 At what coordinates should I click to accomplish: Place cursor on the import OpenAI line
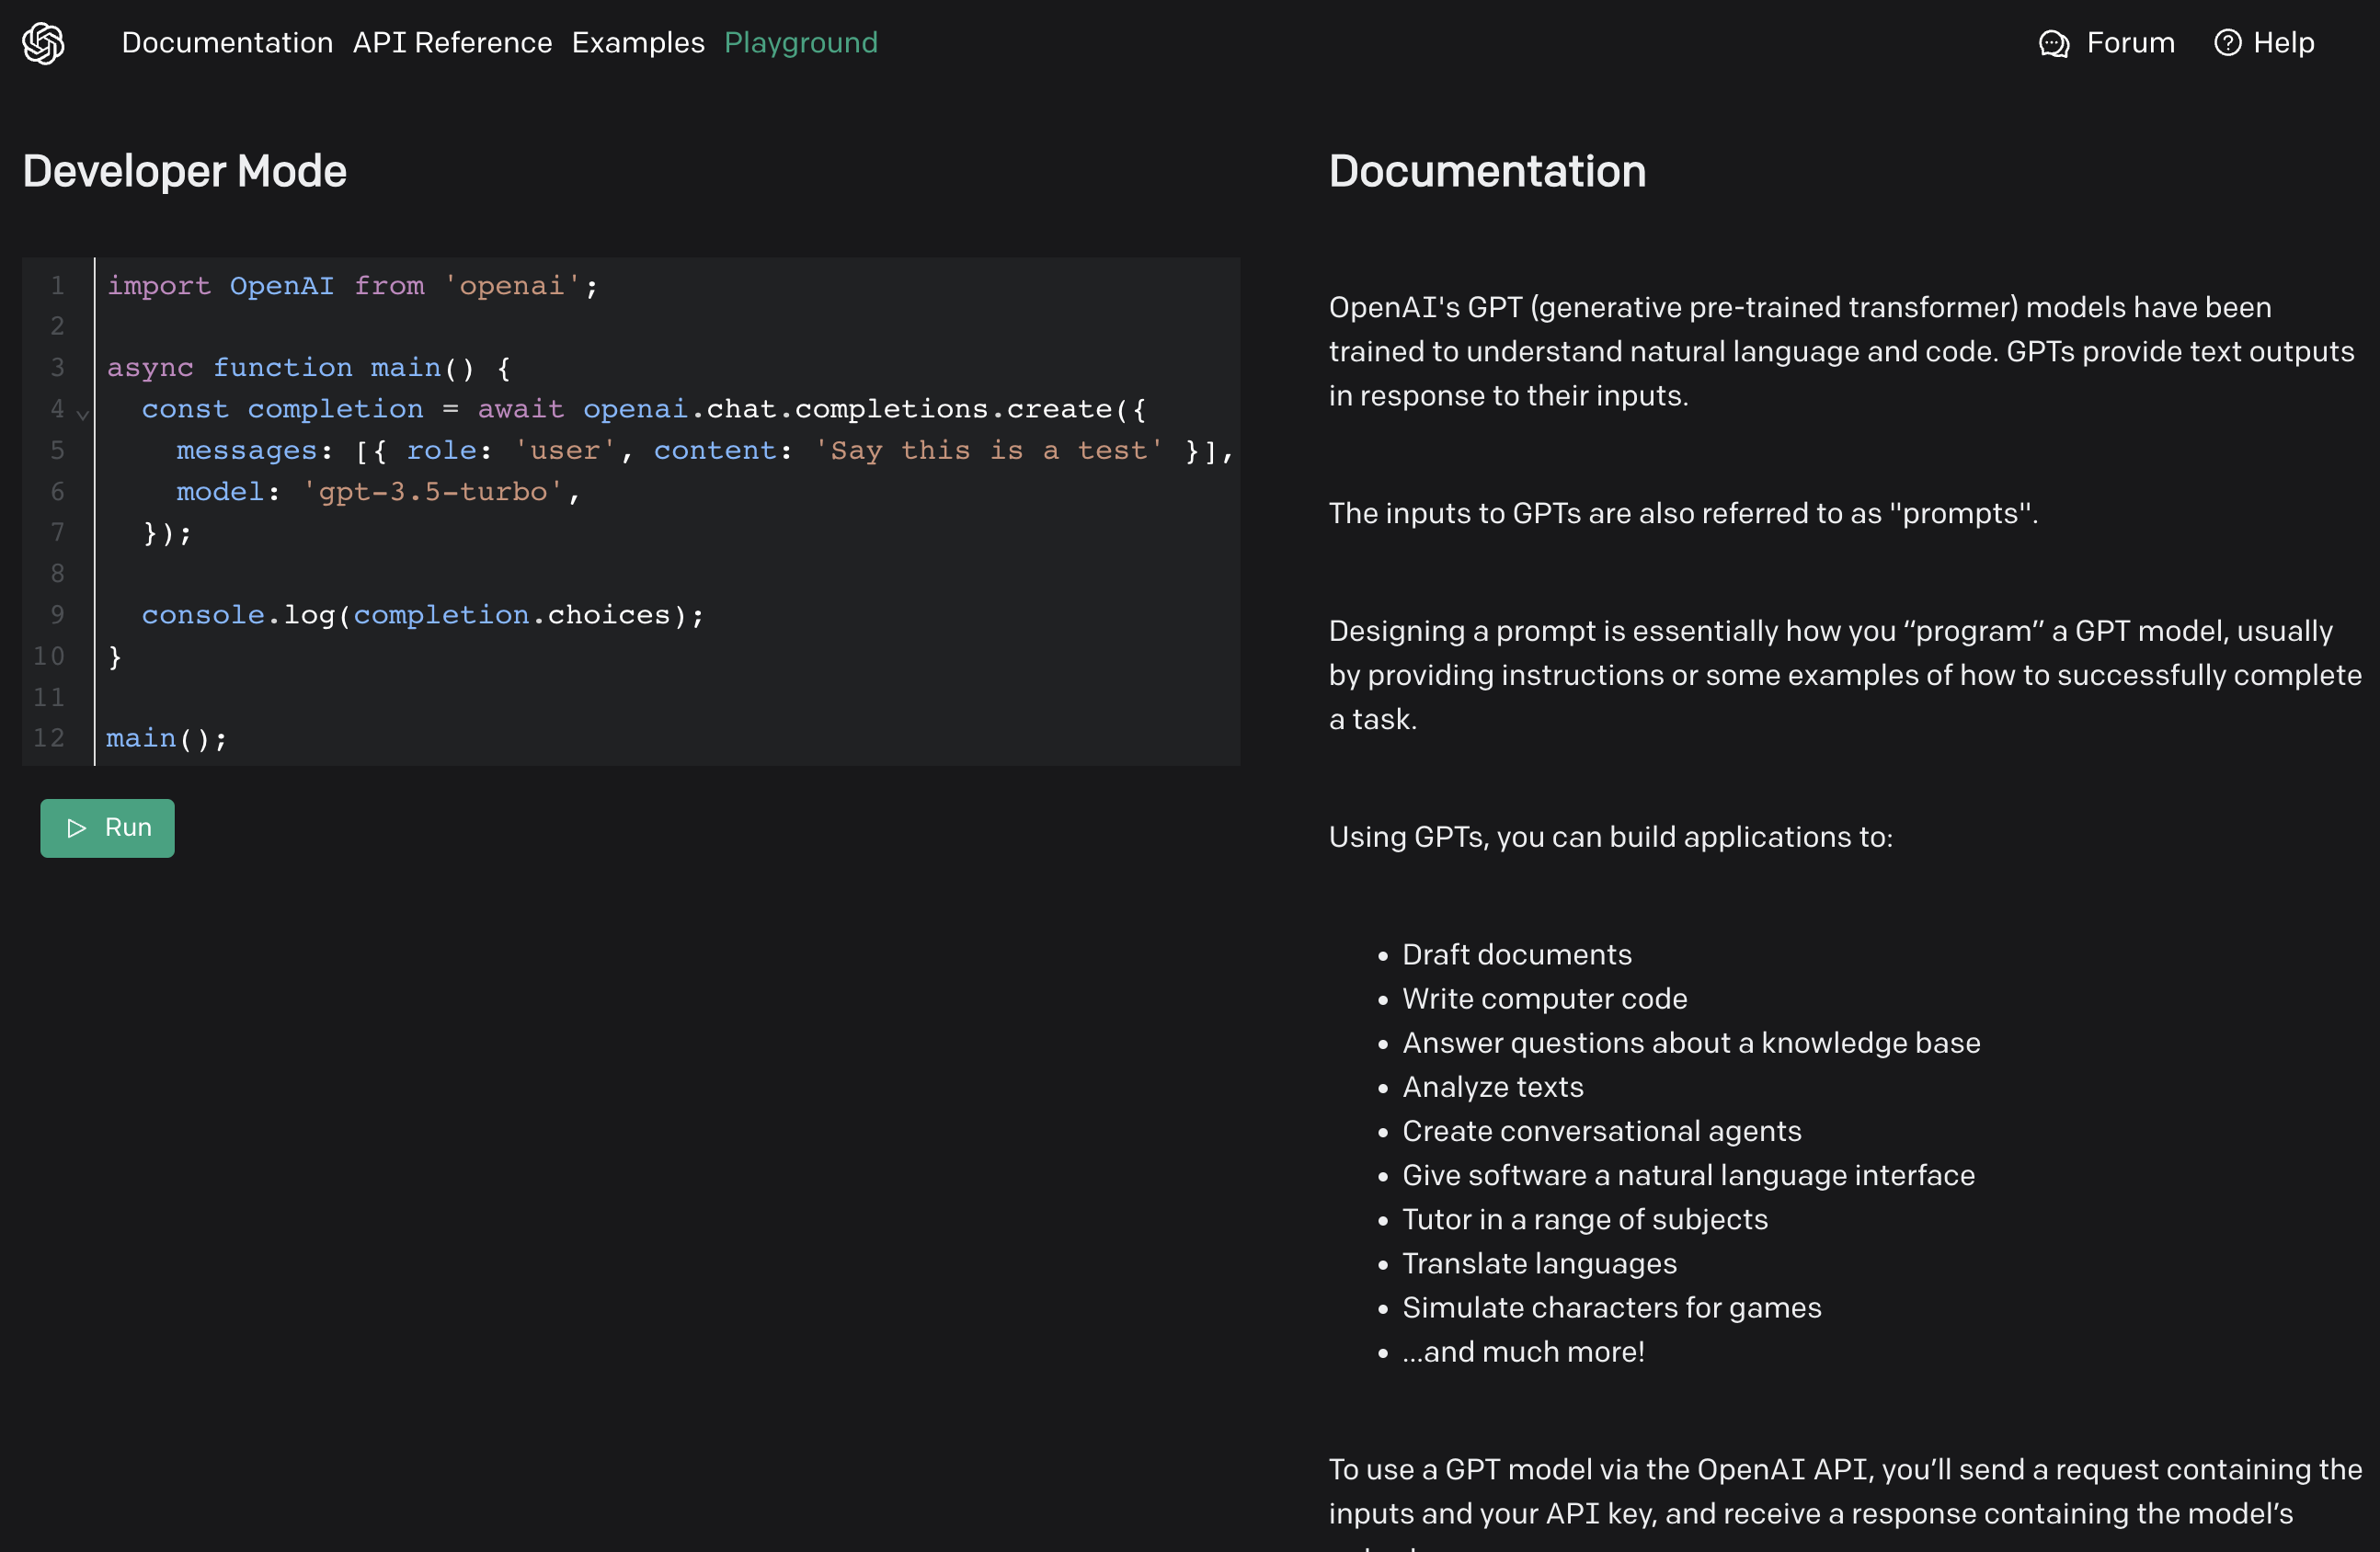(x=352, y=286)
